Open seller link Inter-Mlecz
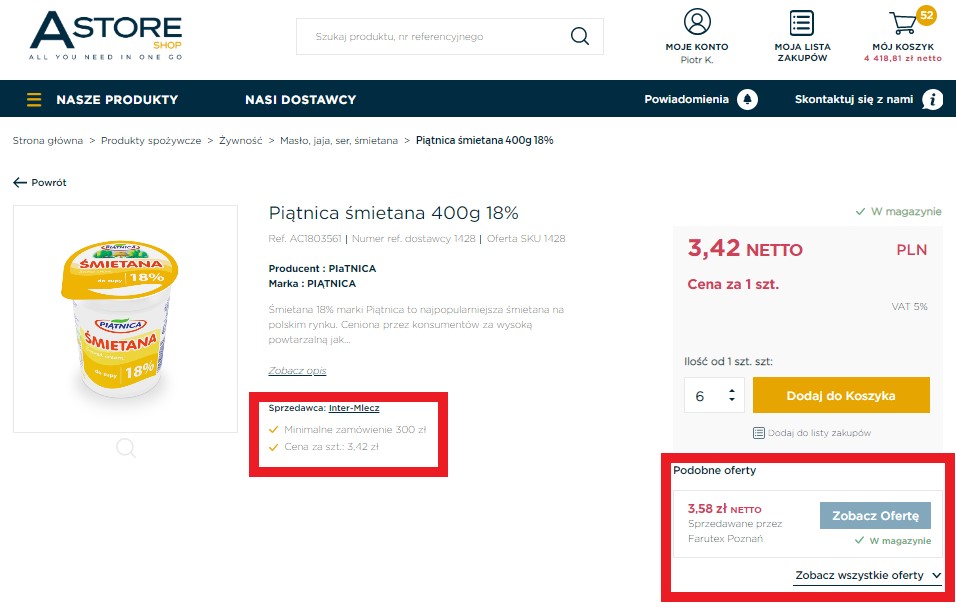 point(354,408)
